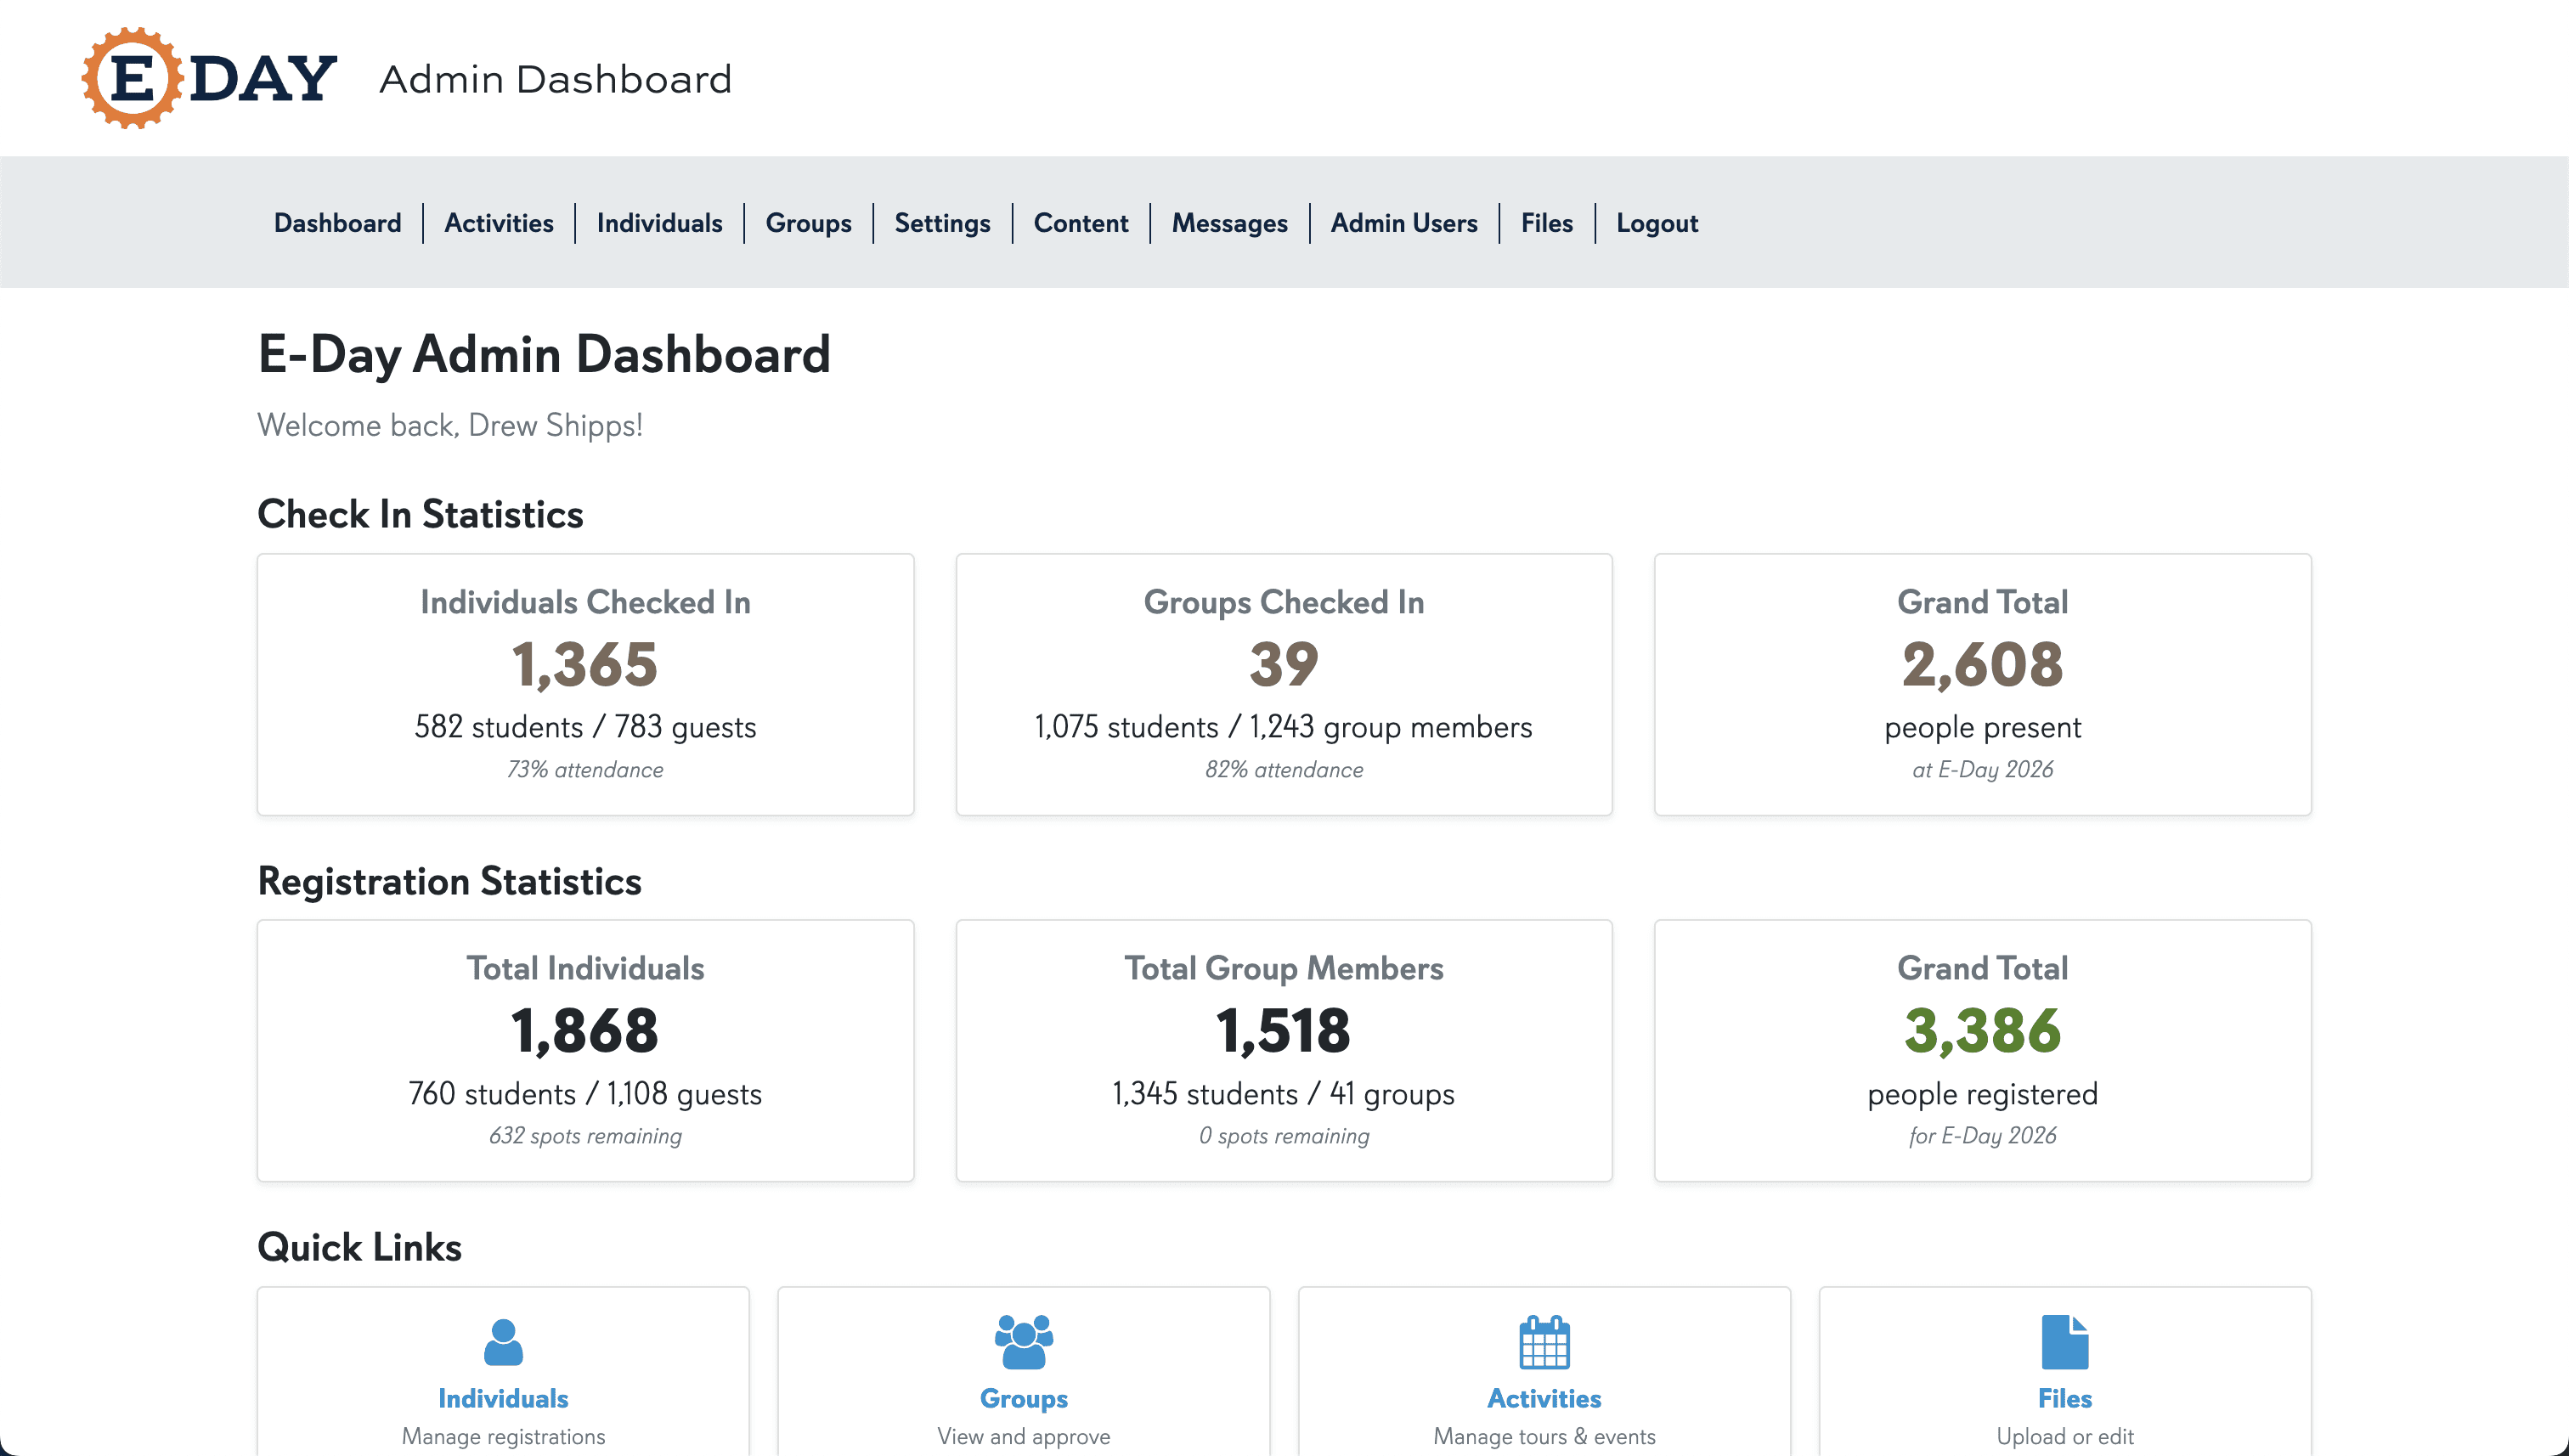2569x1456 pixels.
Task: Click the Logout link
Action: tap(1656, 223)
